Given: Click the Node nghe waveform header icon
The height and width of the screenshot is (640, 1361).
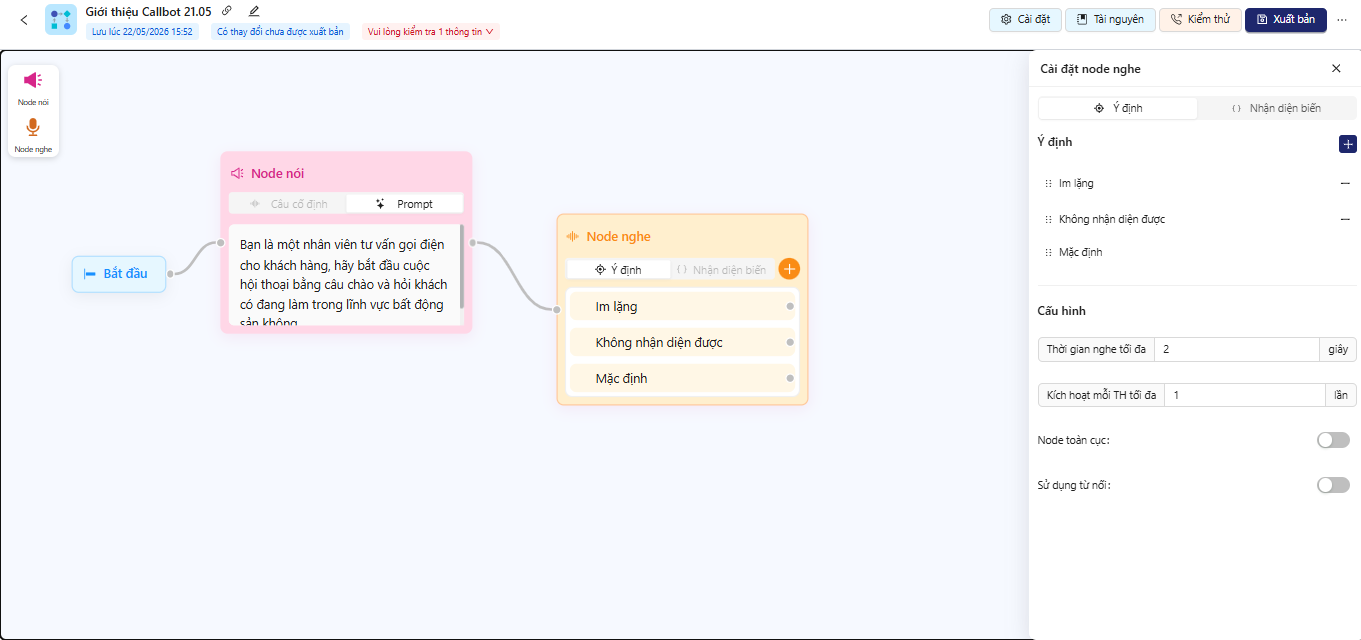Looking at the screenshot, I should point(573,237).
